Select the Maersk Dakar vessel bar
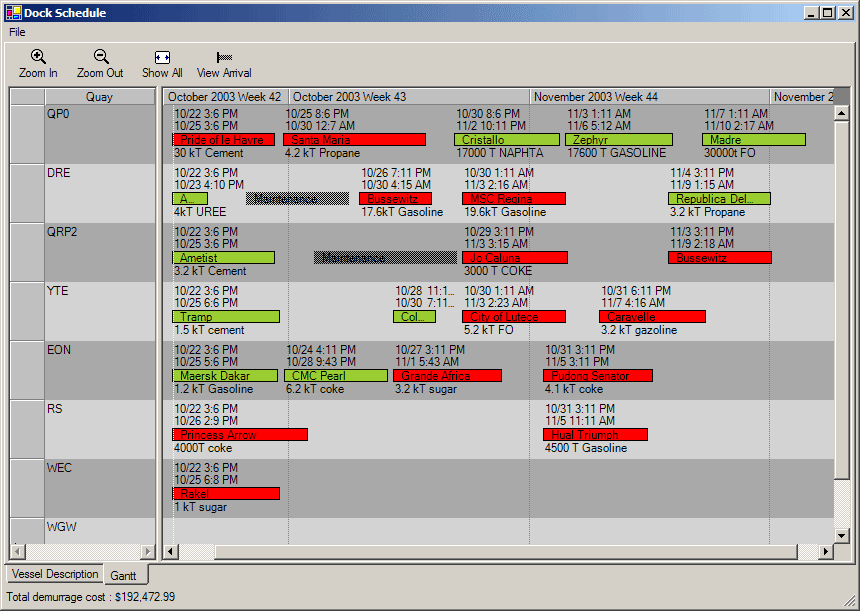Viewport: 860px width, 611px height. pyautogui.click(x=225, y=376)
